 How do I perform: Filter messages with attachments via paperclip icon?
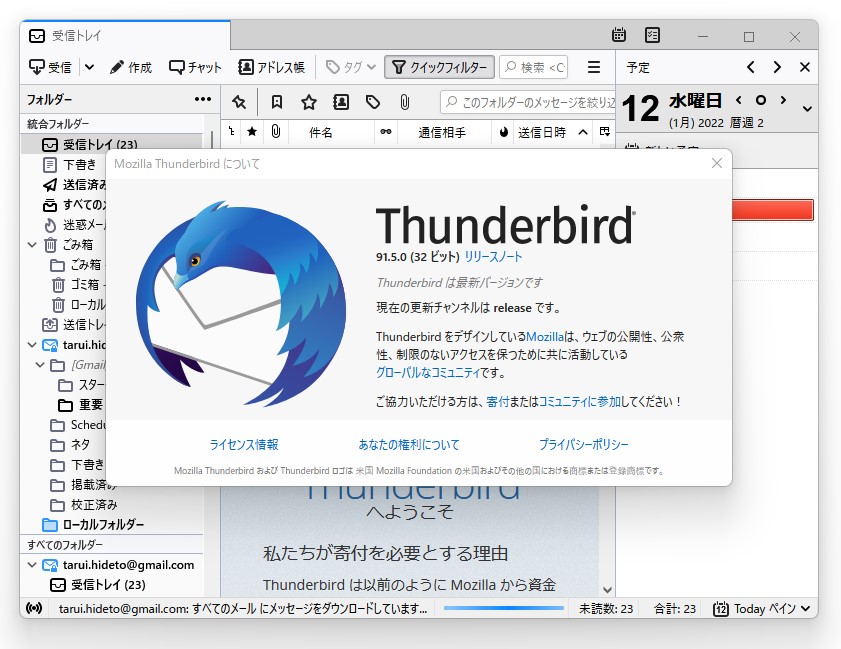pyautogui.click(x=405, y=101)
